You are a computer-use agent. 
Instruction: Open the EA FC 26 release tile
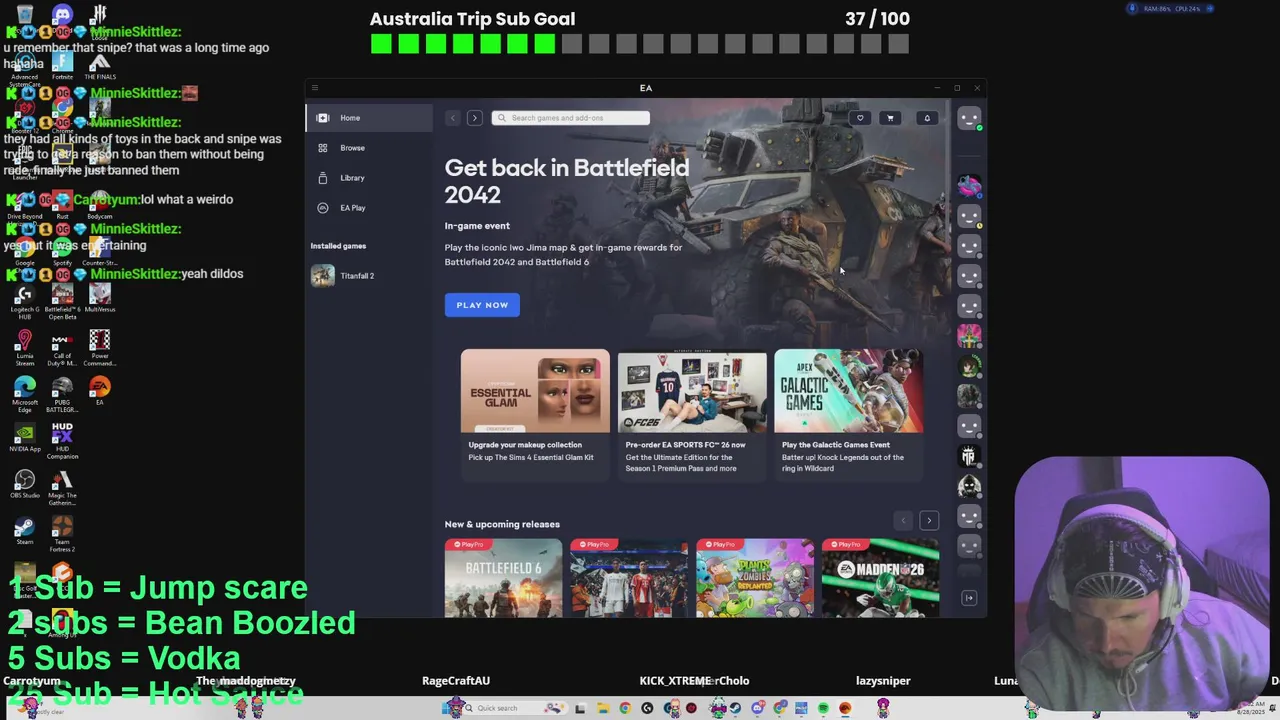click(629, 578)
